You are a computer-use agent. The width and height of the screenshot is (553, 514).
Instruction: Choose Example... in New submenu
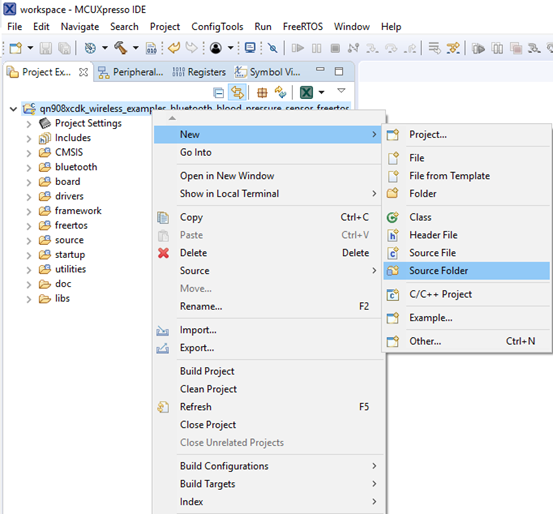[467, 318]
